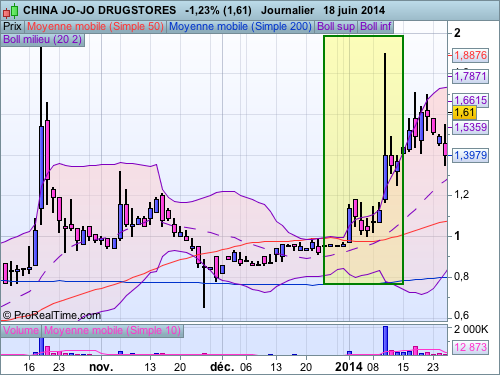Click the 12 873 volume value tag

[470, 347]
